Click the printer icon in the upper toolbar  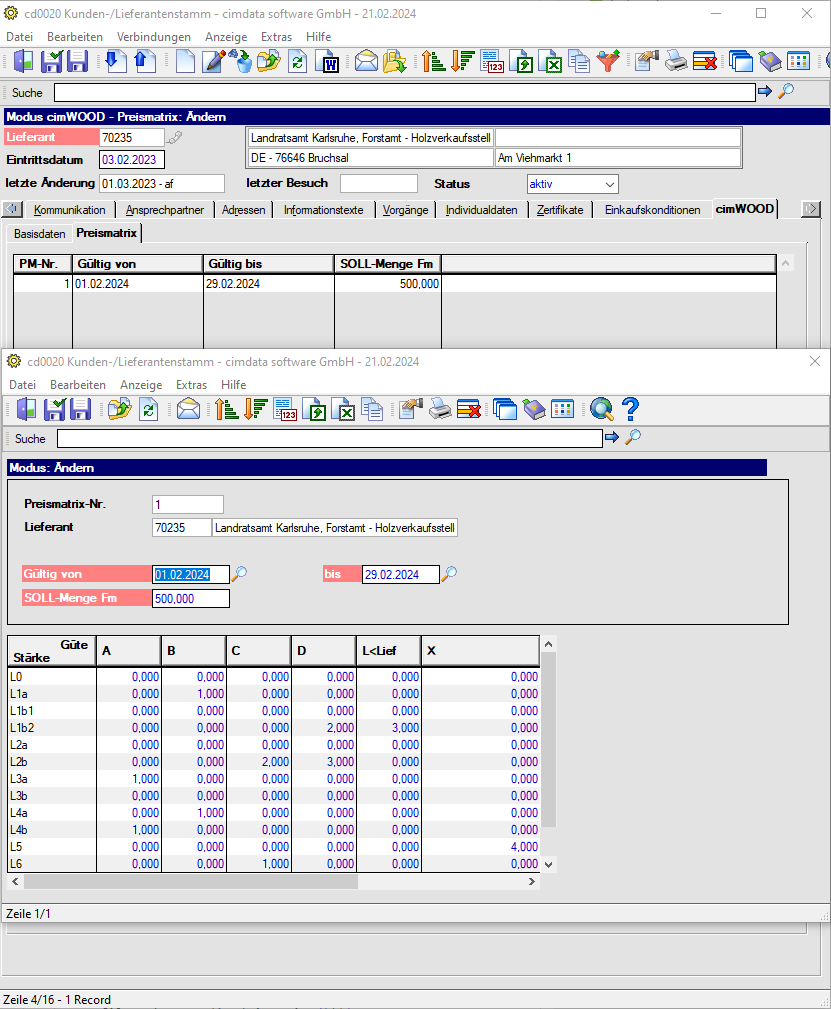point(676,62)
